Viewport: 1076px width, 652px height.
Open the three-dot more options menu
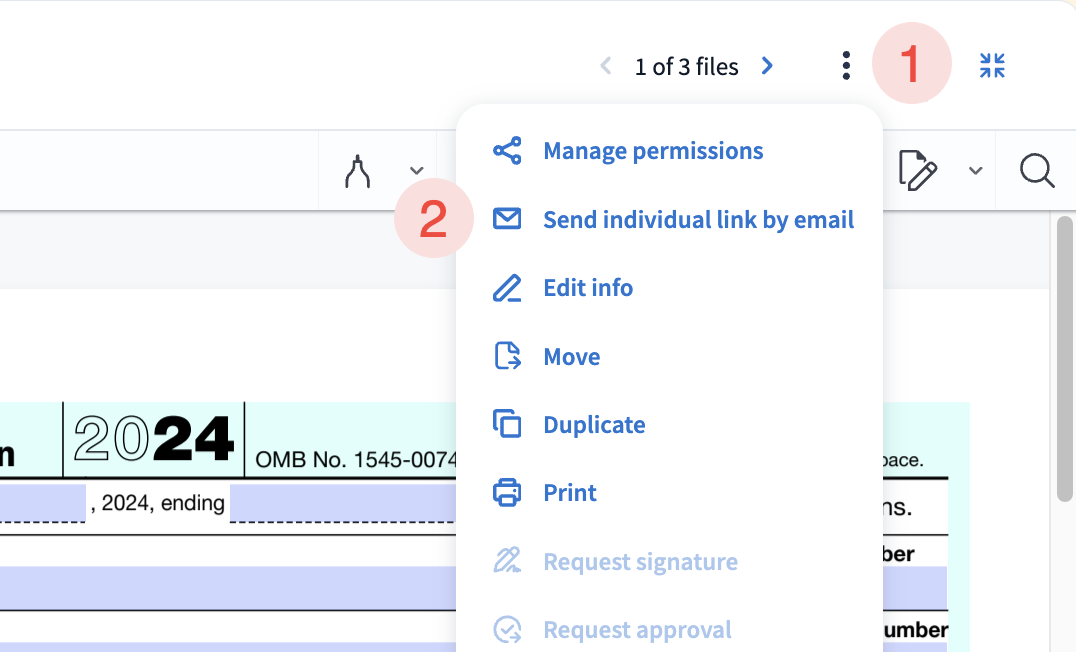point(846,66)
